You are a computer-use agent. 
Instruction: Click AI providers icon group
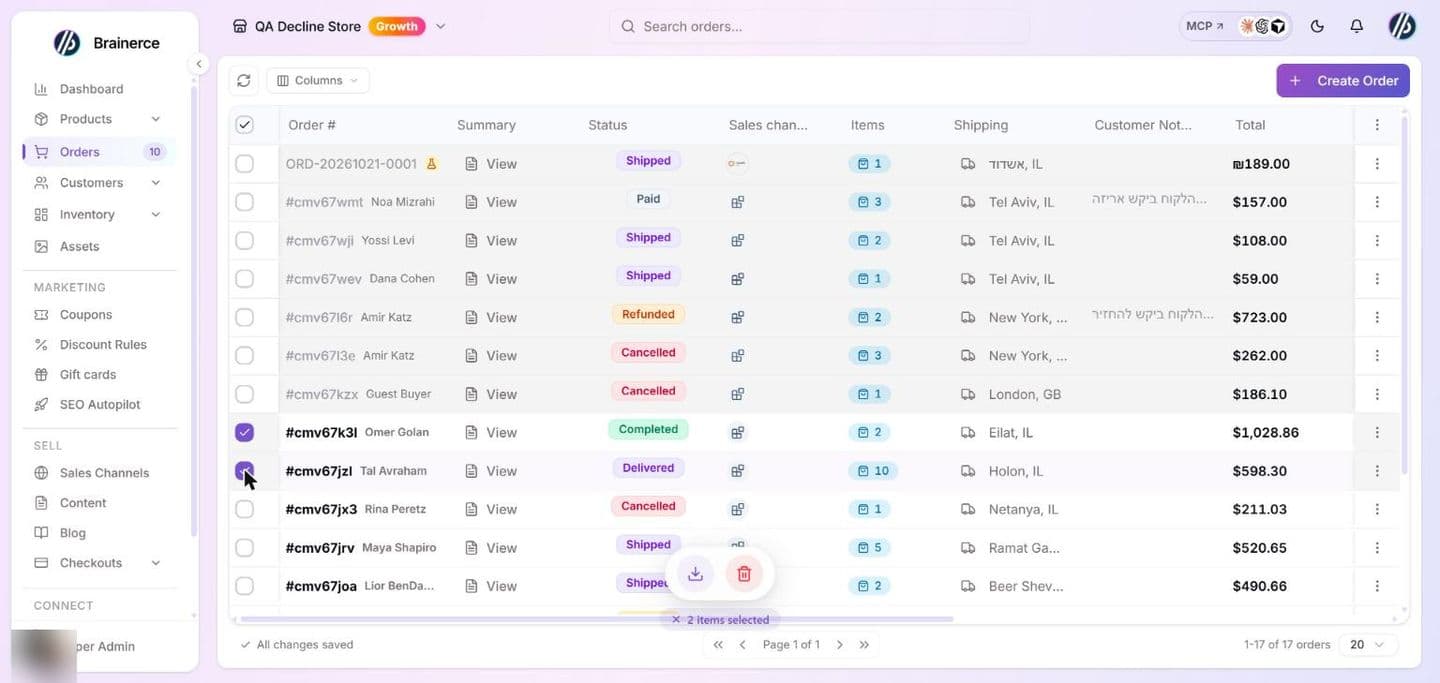pyautogui.click(x=1263, y=27)
